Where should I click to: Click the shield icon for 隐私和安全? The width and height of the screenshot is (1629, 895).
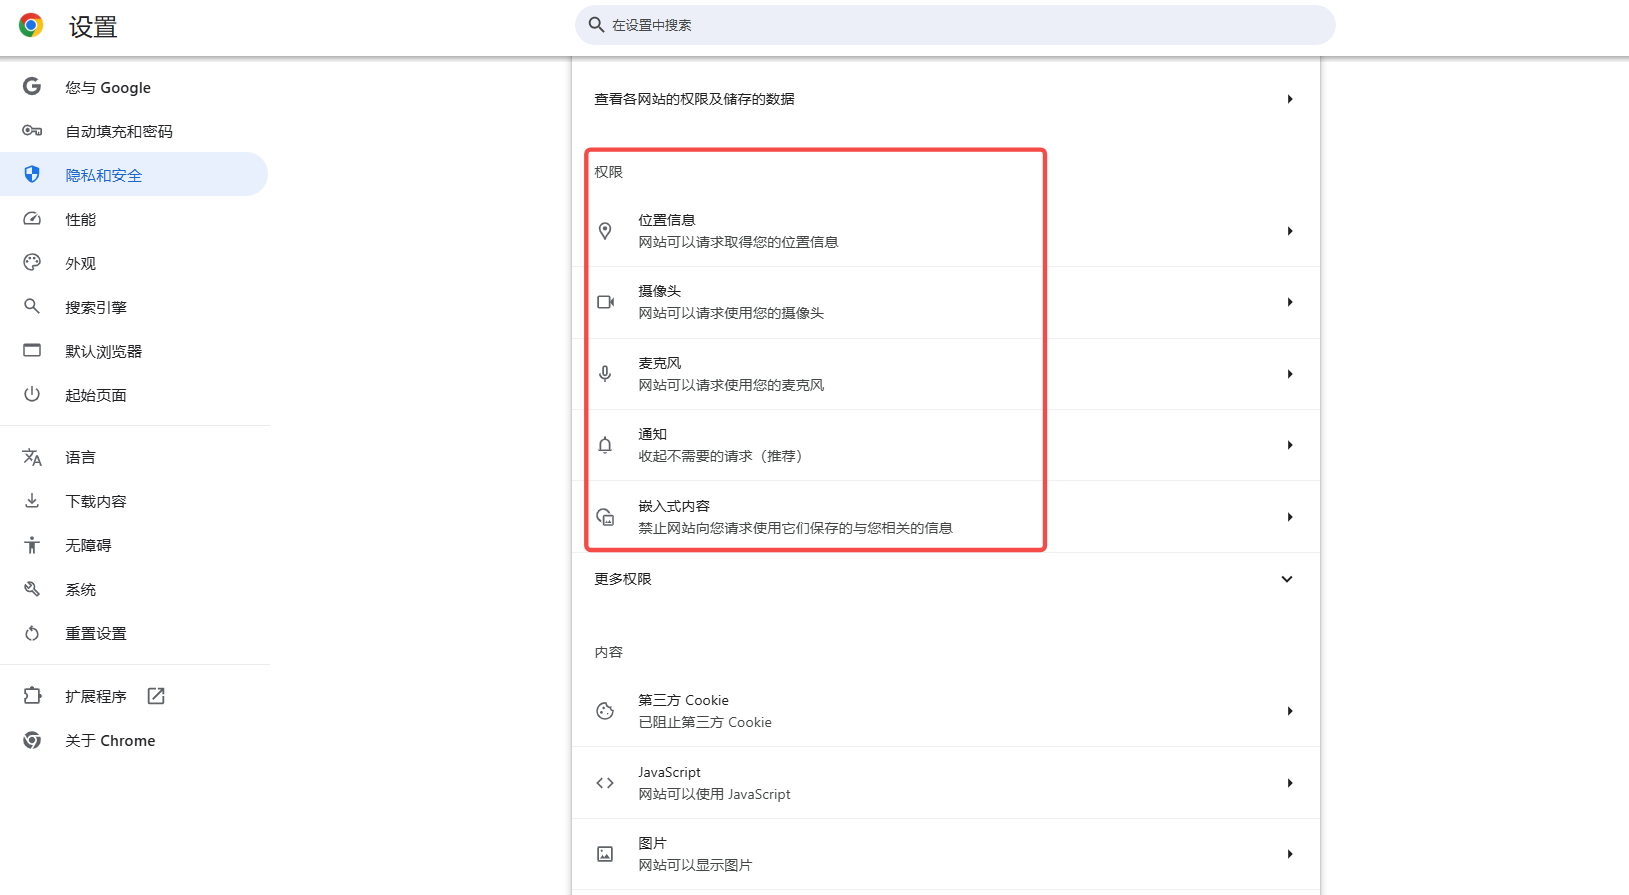tap(32, 175)
